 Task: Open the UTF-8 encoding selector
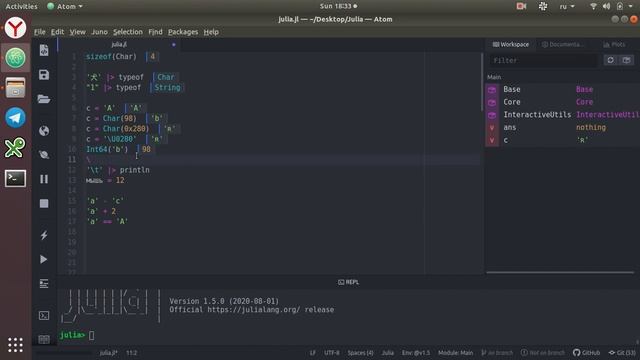coord(331,353)
